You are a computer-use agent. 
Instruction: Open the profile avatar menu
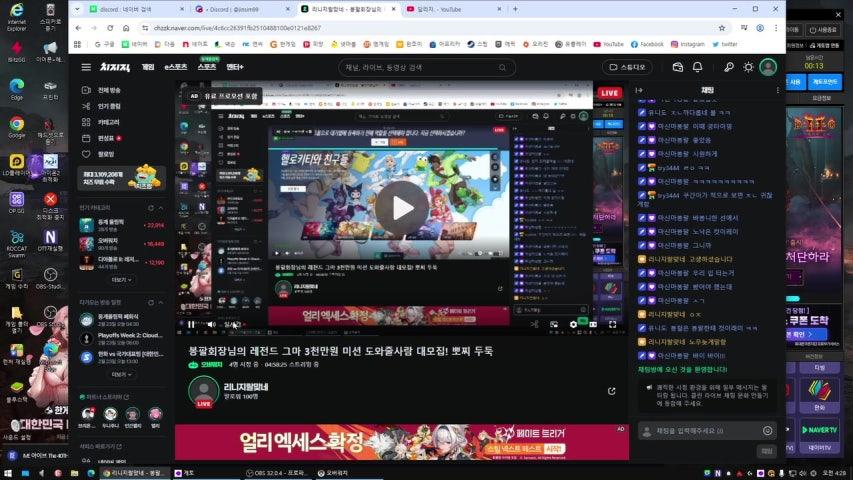point(768,67)
